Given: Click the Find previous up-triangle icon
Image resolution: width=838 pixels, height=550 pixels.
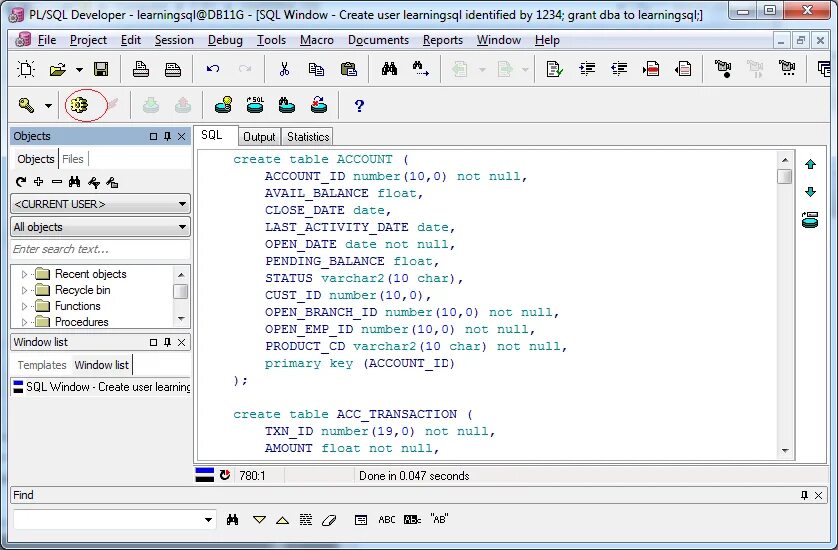Looking at the screenshot, I should pos(283,520).
